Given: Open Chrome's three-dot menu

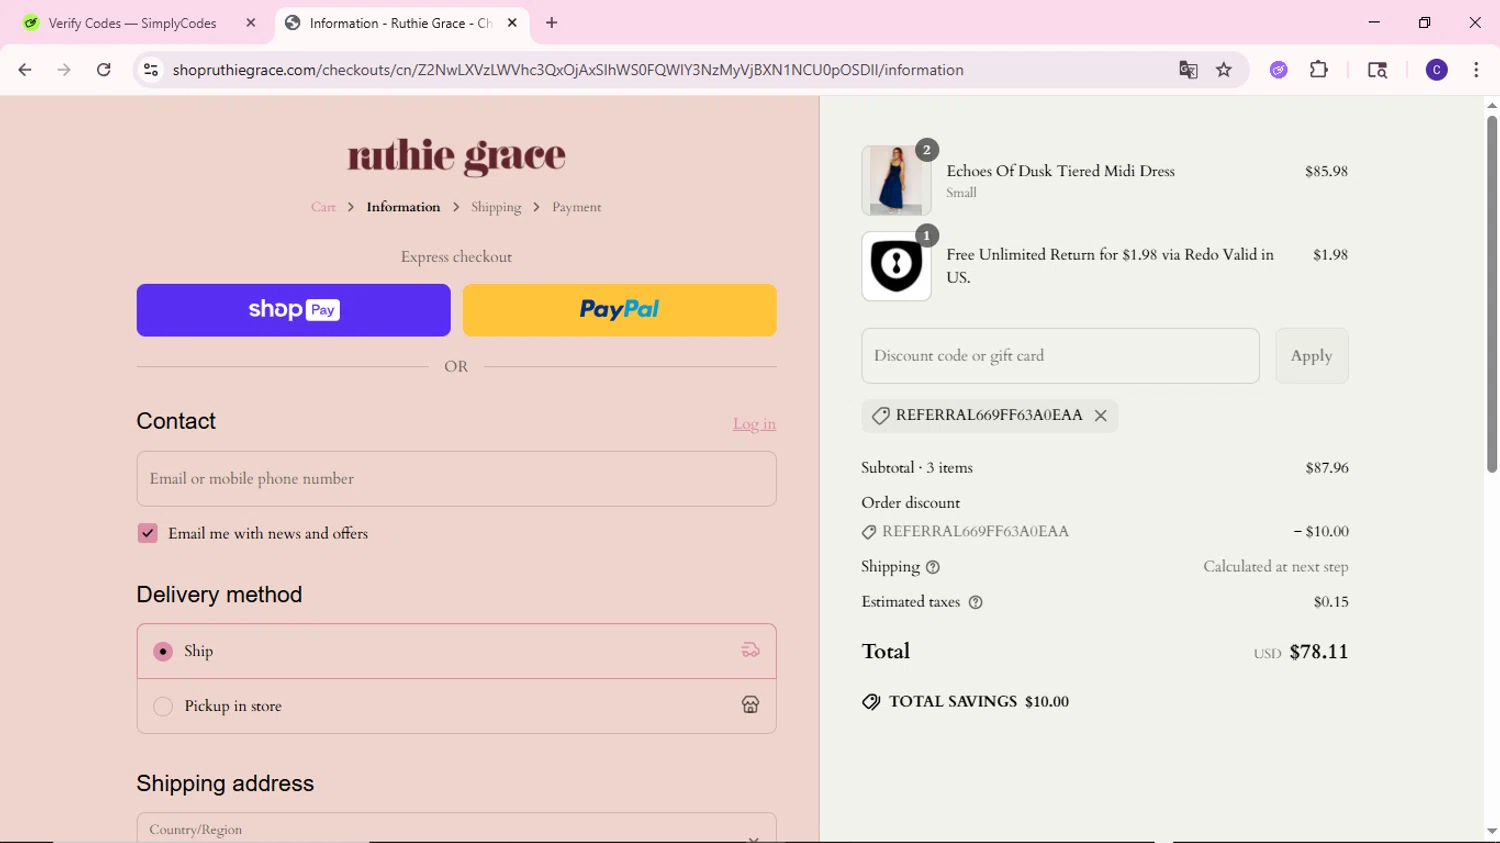Looking at the screenshot, I should coord(1476,70).
